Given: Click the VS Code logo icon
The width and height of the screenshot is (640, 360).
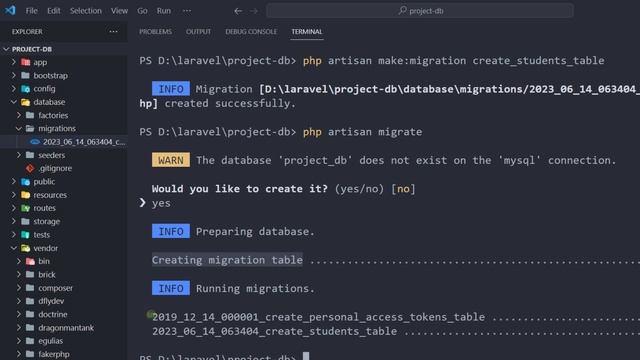Looking at the screenshot, I should pos(10,10).
